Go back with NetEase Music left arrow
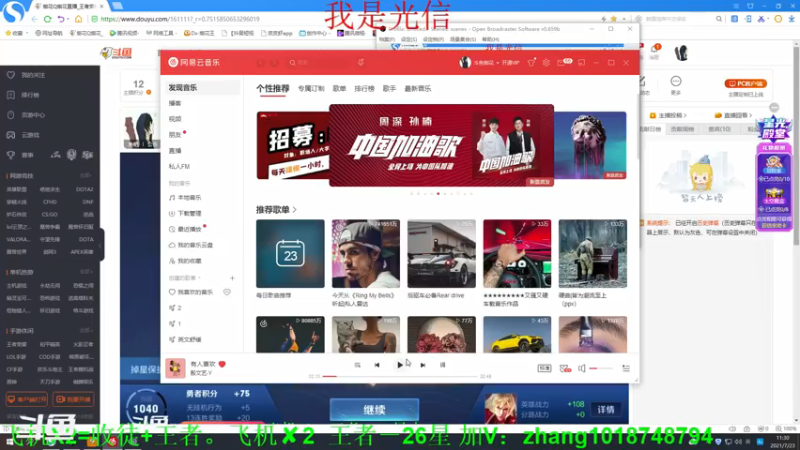 pos(261,62)
